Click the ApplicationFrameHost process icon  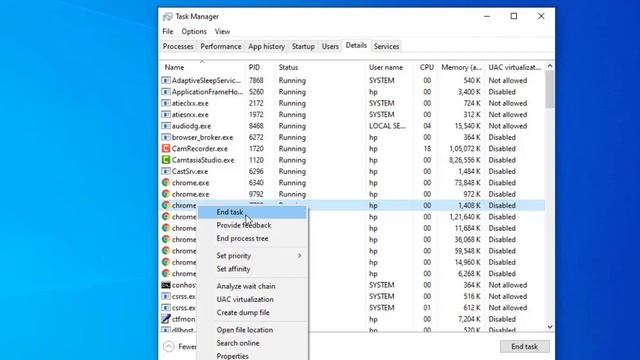[x=166, y=92]
